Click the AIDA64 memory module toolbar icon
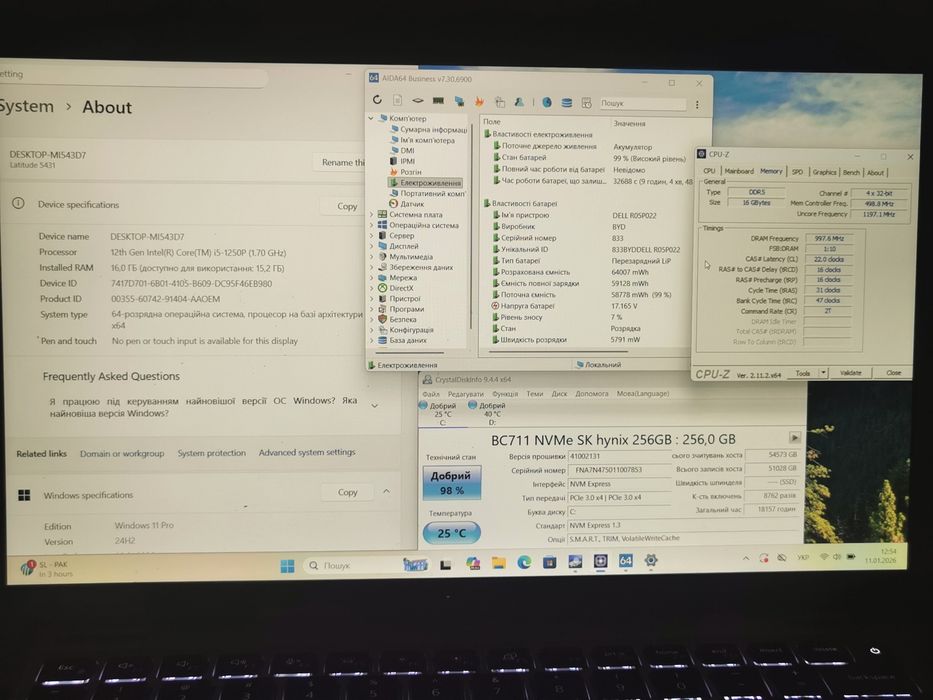Screen dimensions: 933x700 (x=438, y=101)
